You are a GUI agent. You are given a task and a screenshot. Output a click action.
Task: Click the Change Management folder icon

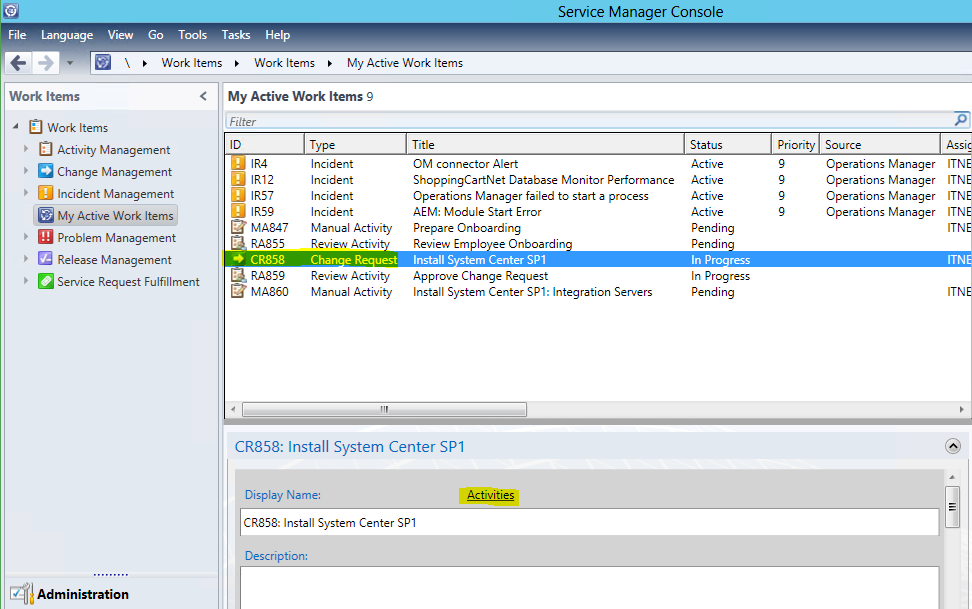[46, 172]
